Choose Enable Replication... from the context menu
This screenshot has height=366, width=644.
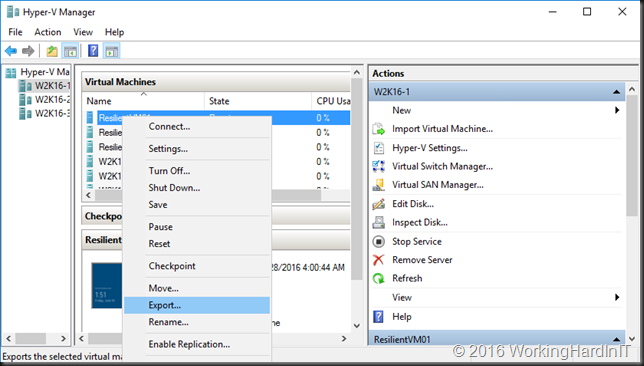coord(197,344)
